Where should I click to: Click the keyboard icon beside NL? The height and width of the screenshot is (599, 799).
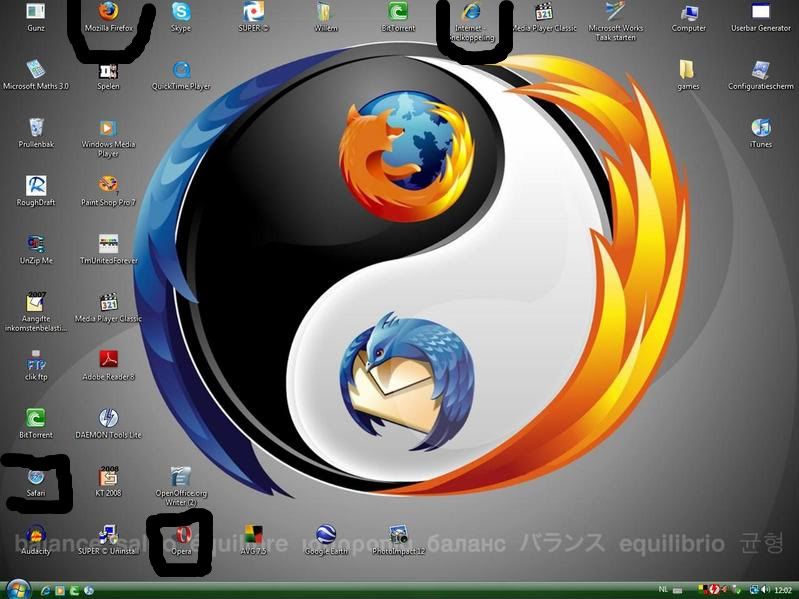(x=677, y=590)
